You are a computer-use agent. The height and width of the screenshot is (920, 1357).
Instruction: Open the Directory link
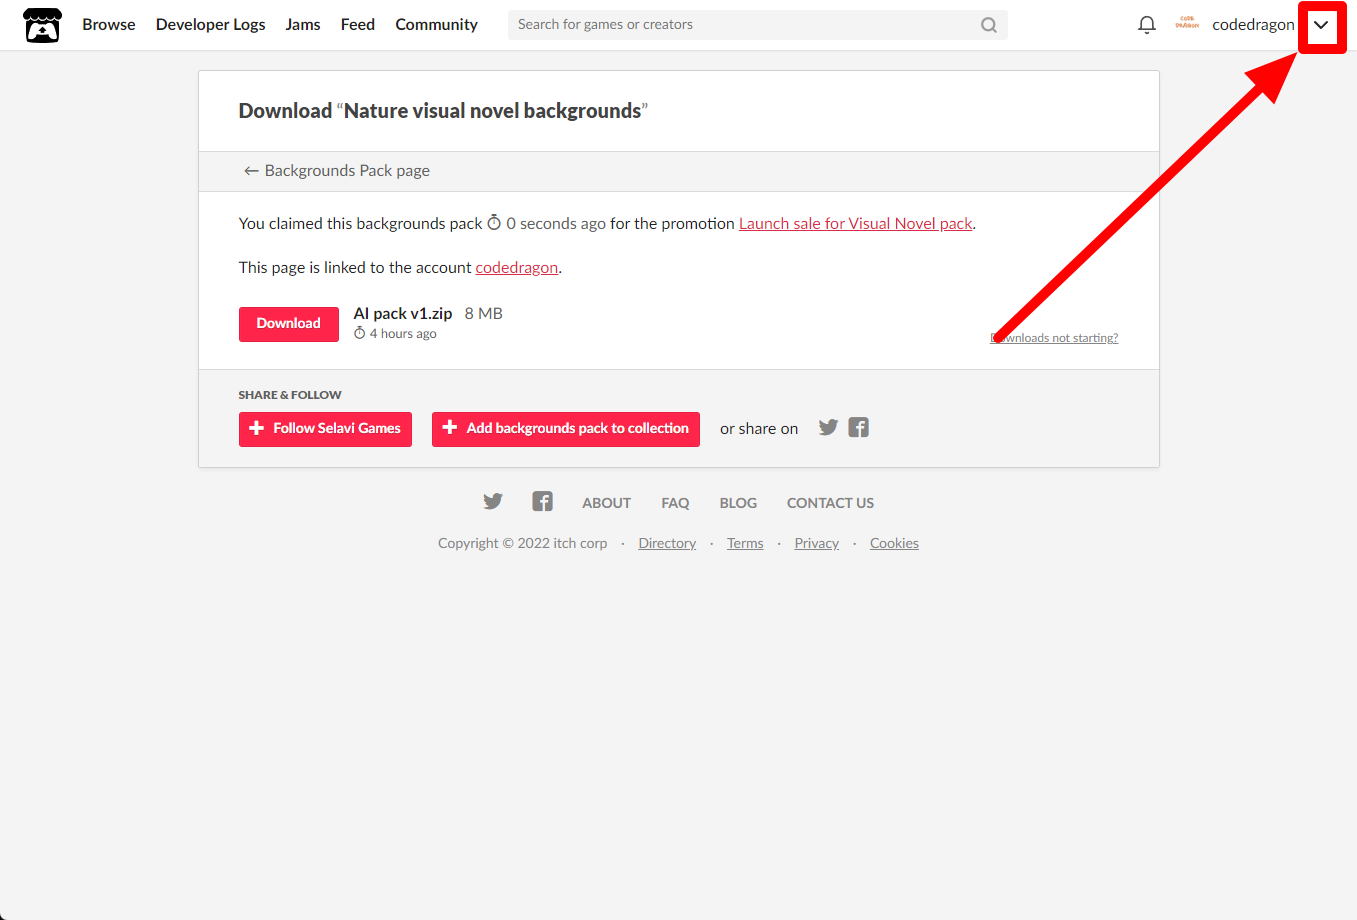click(667, 543)
